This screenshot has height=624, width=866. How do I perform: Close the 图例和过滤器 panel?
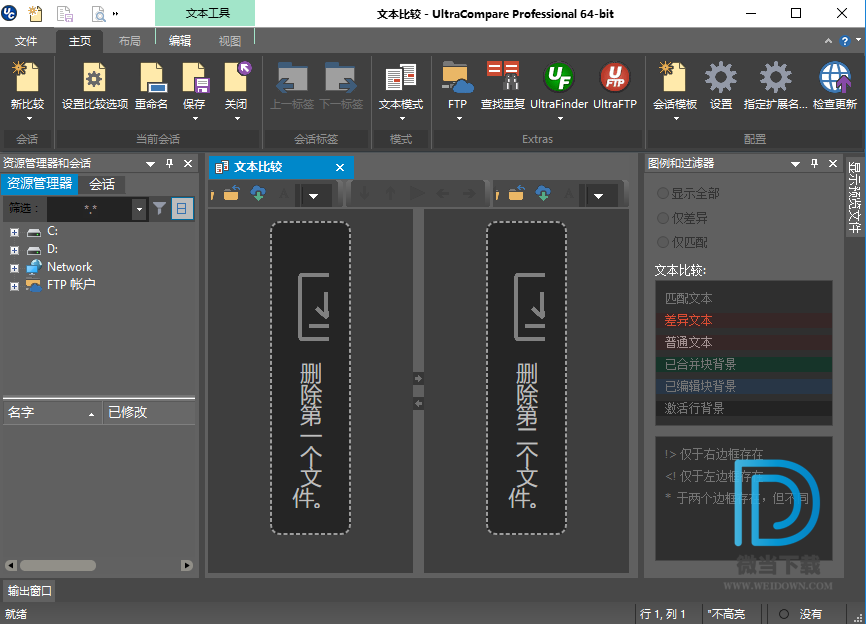tap(833, 163)
